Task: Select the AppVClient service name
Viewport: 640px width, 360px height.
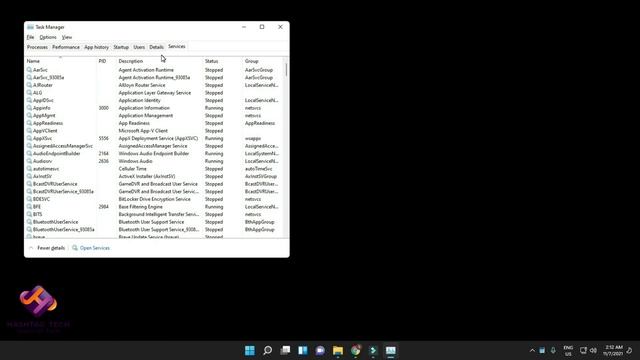Action: (x=45, y=131)
